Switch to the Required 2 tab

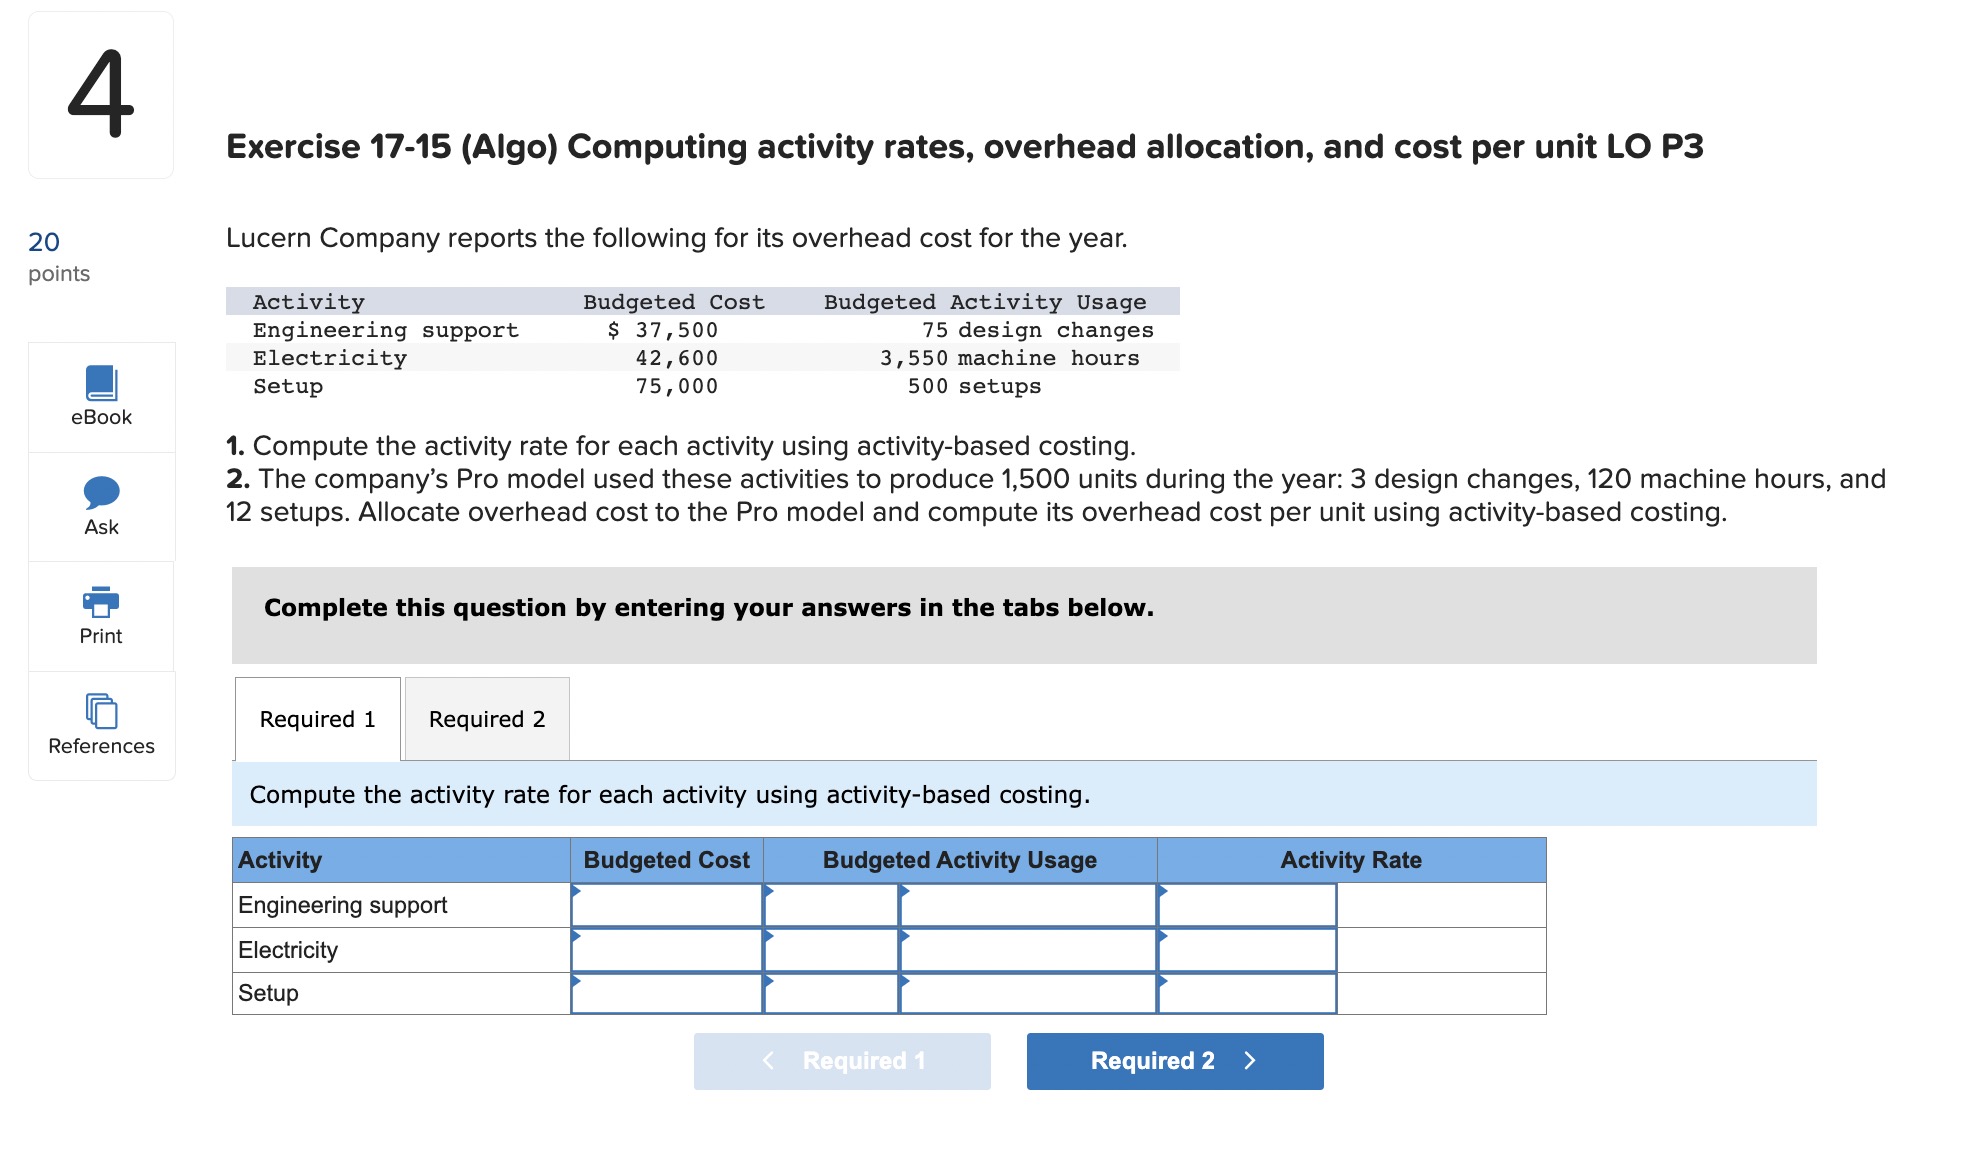486,718
